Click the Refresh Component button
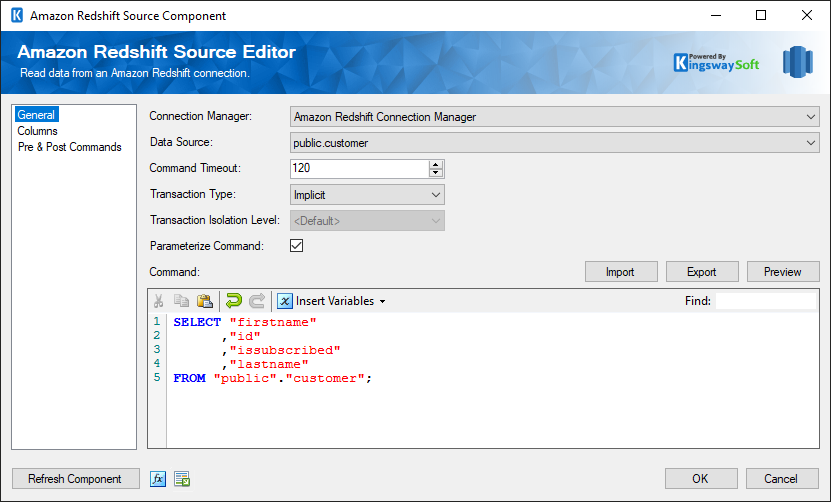Screen dimensions: 831x502 pos(76,479)
